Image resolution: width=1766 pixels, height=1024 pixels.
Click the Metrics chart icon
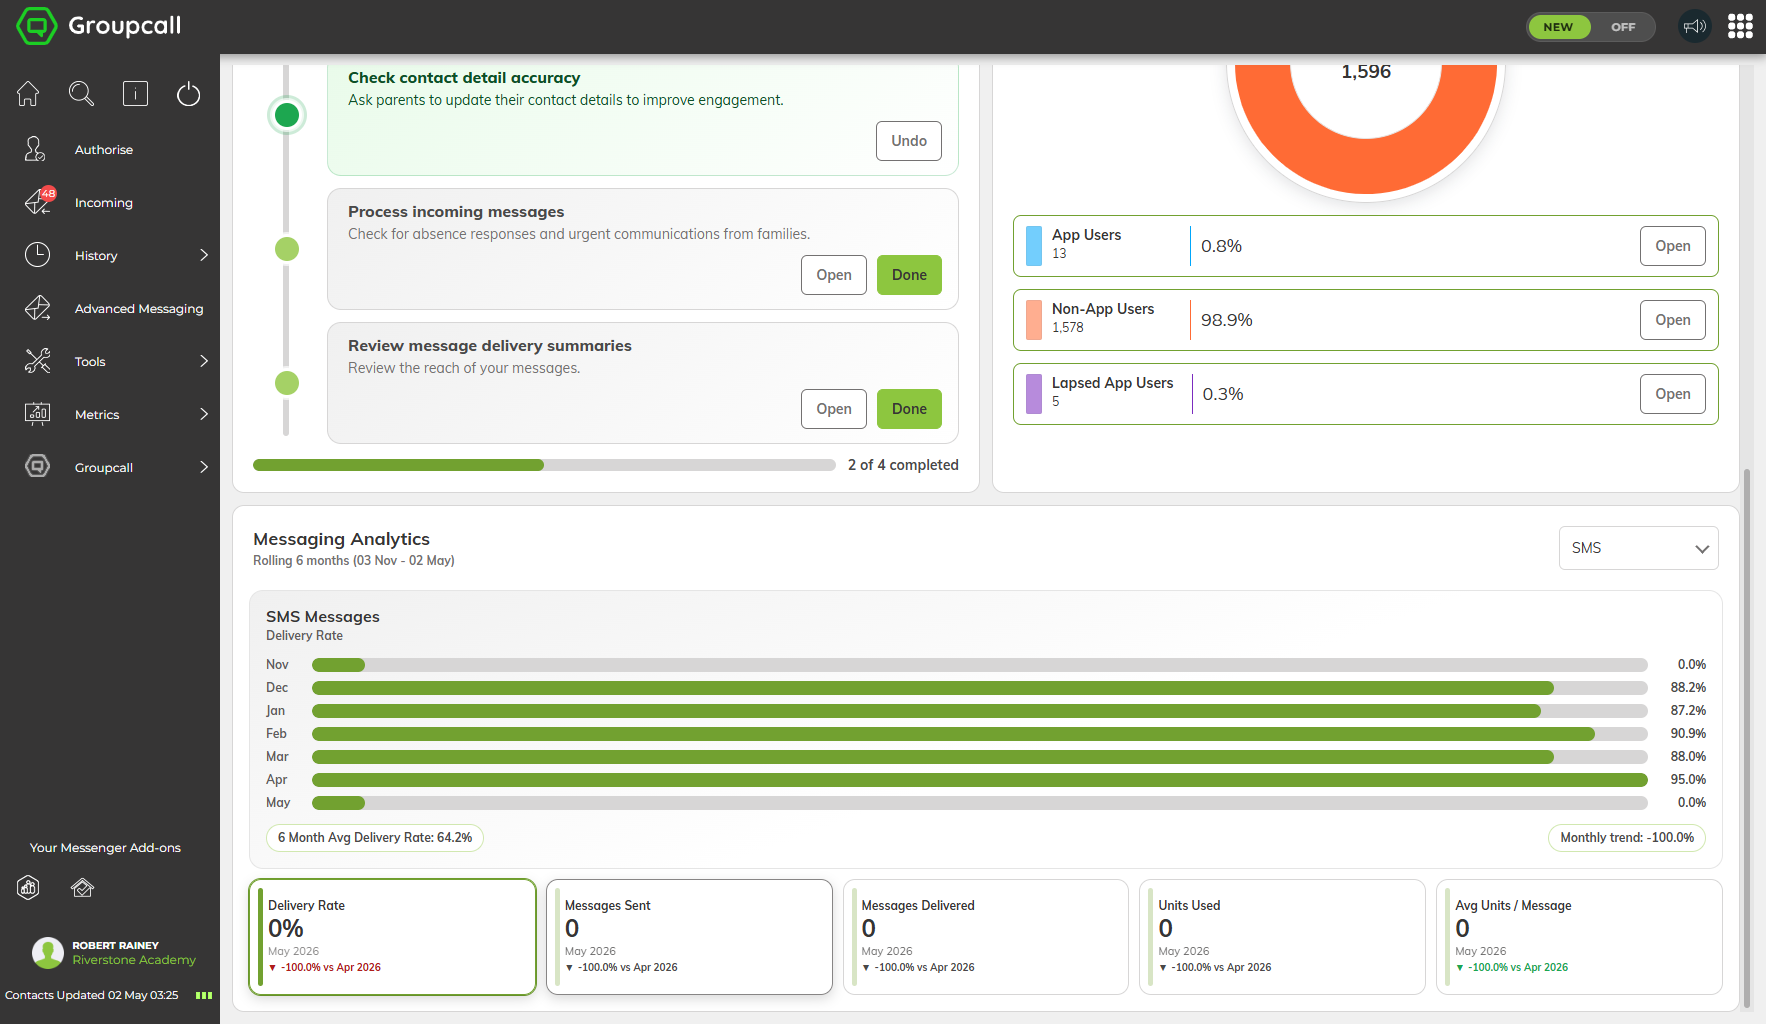tap(37, 414)
